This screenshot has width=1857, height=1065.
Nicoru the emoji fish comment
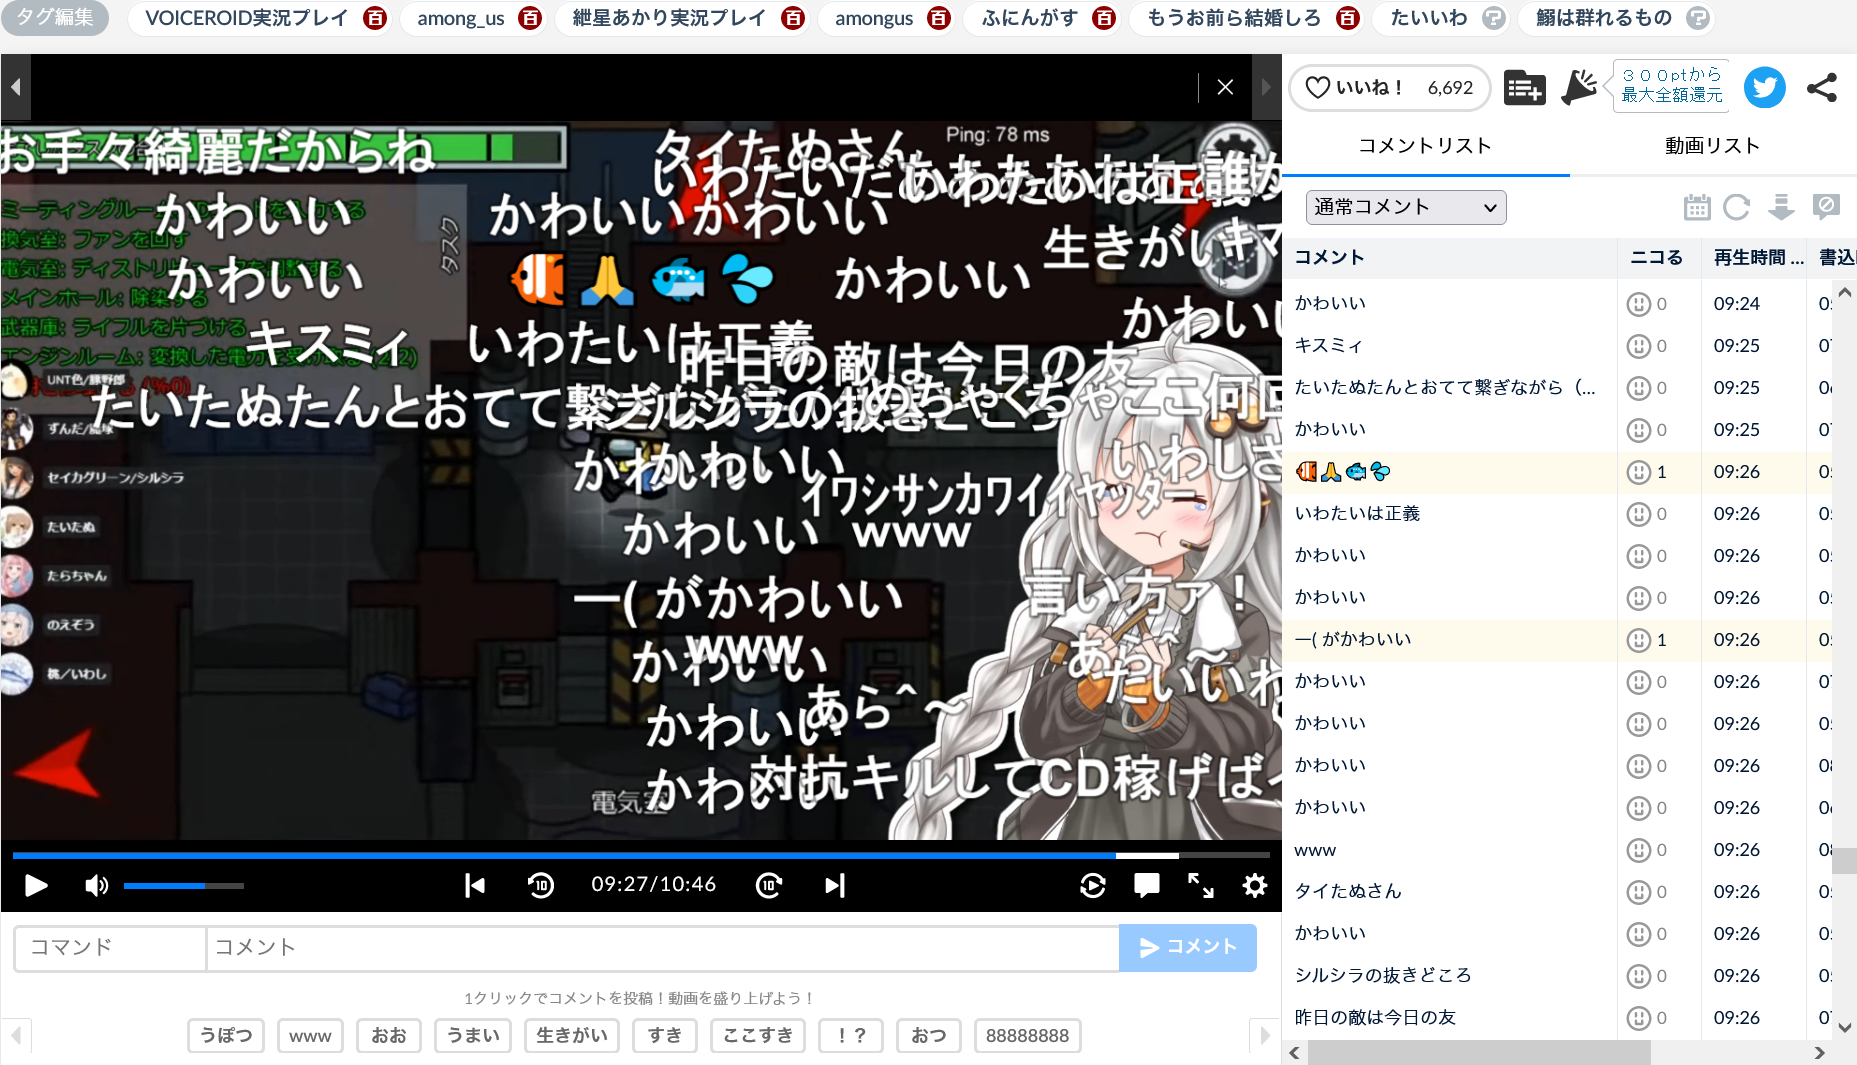point(1638,472)
